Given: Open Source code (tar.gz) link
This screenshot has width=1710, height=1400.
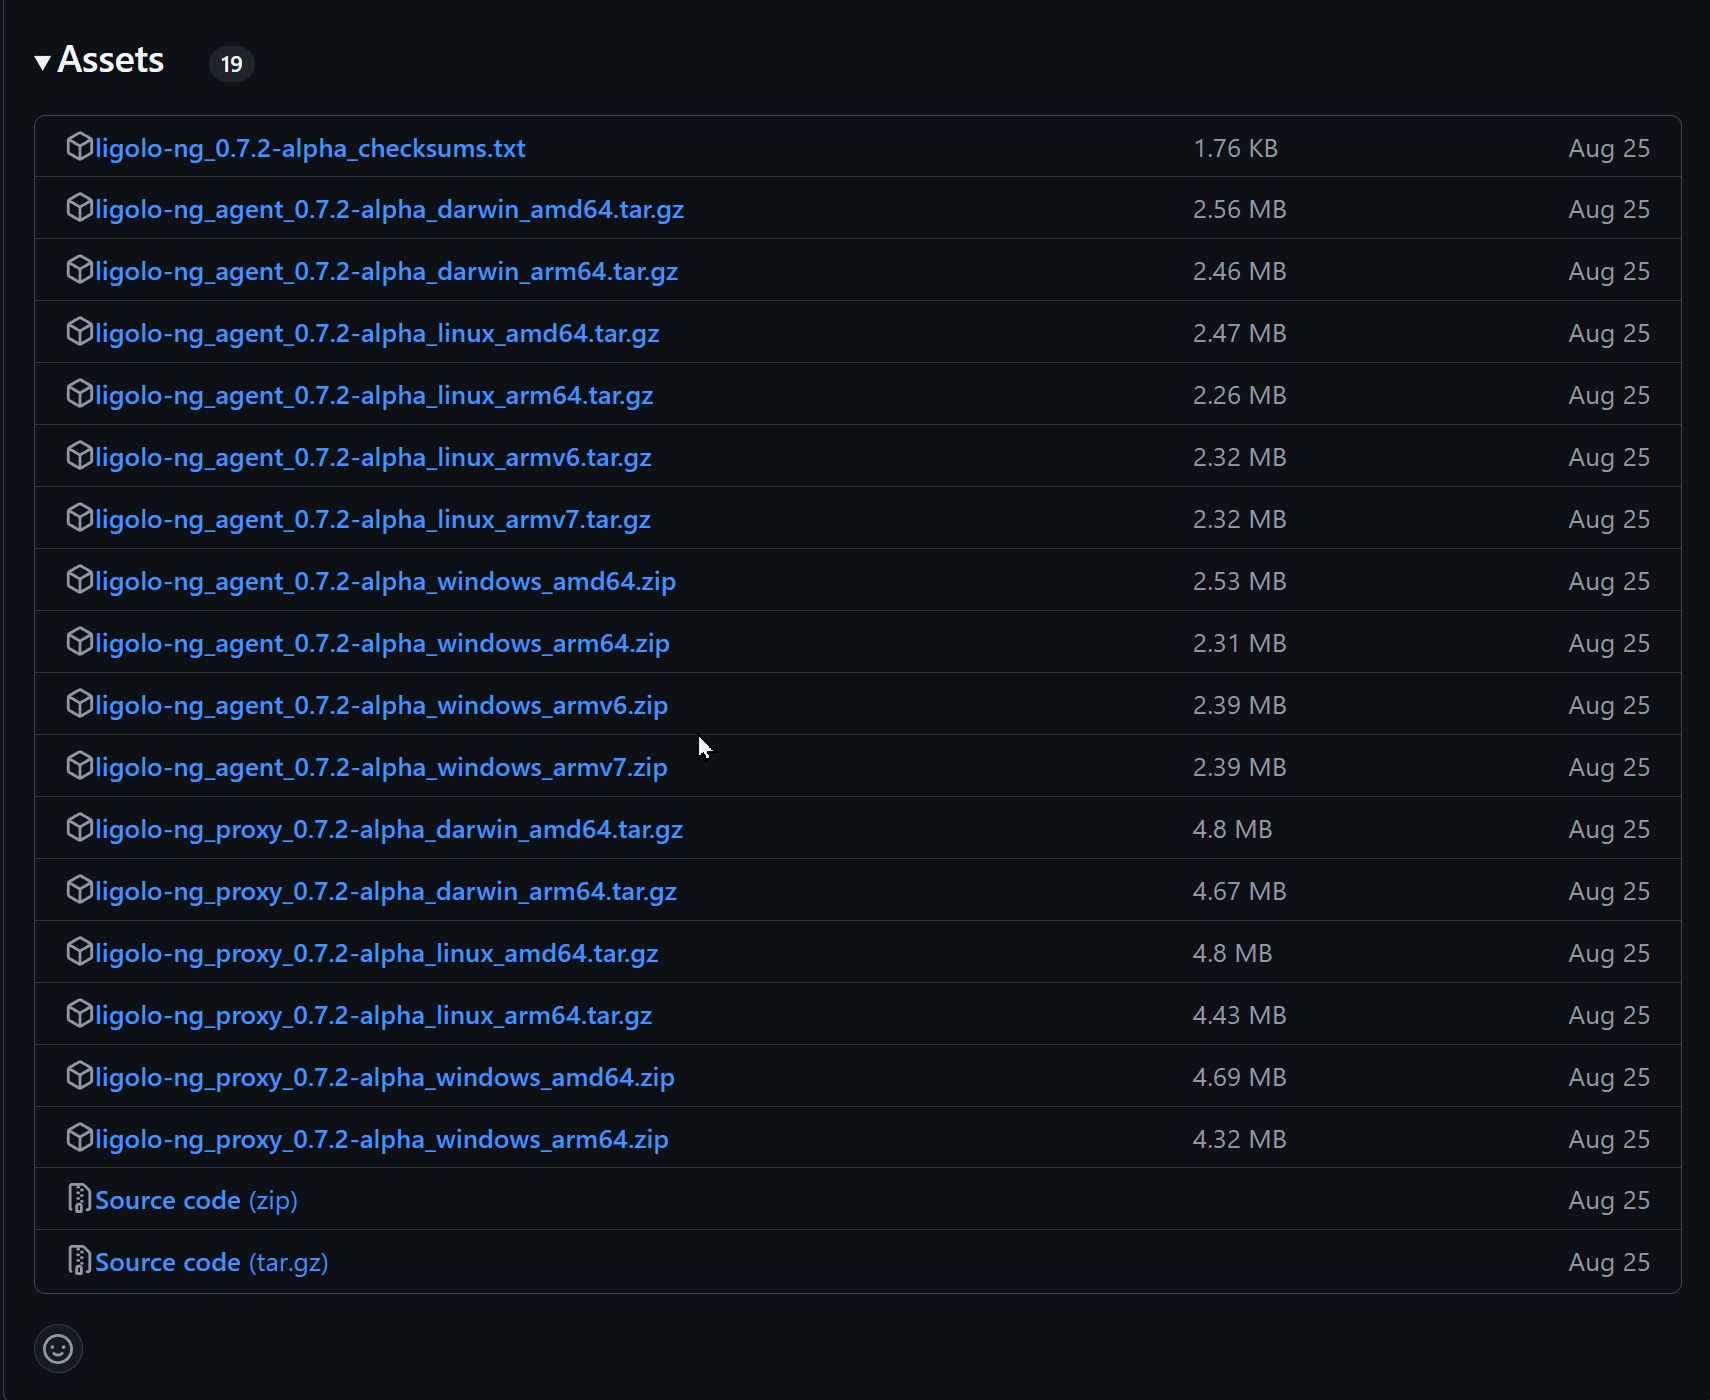Looking at the screenshot, I should 211,1263.
